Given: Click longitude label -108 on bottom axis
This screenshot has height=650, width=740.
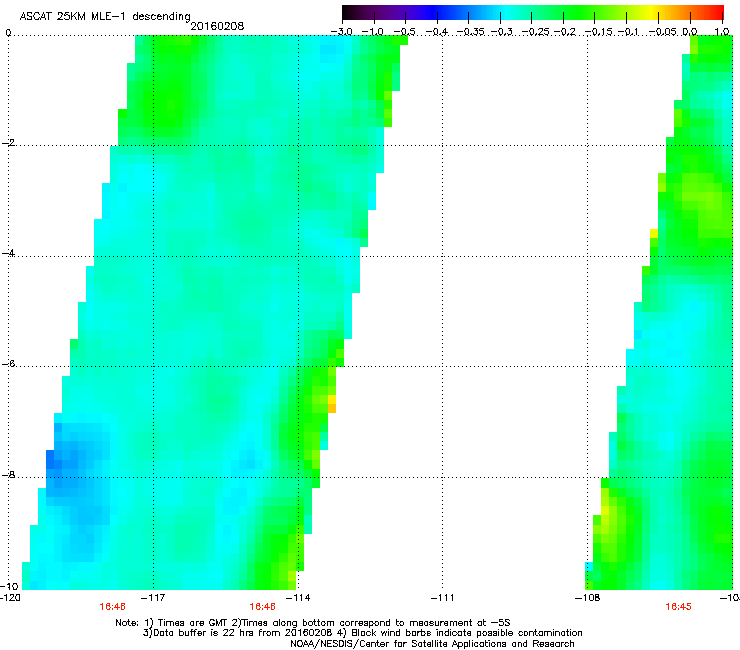Looking at the screenshot, I should (x=588, y=598).
